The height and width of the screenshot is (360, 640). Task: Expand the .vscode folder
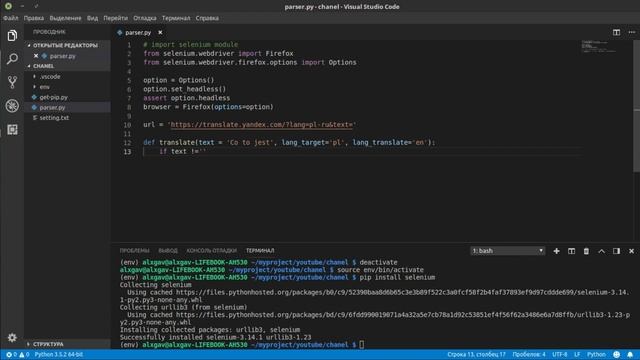pos(50,76)
